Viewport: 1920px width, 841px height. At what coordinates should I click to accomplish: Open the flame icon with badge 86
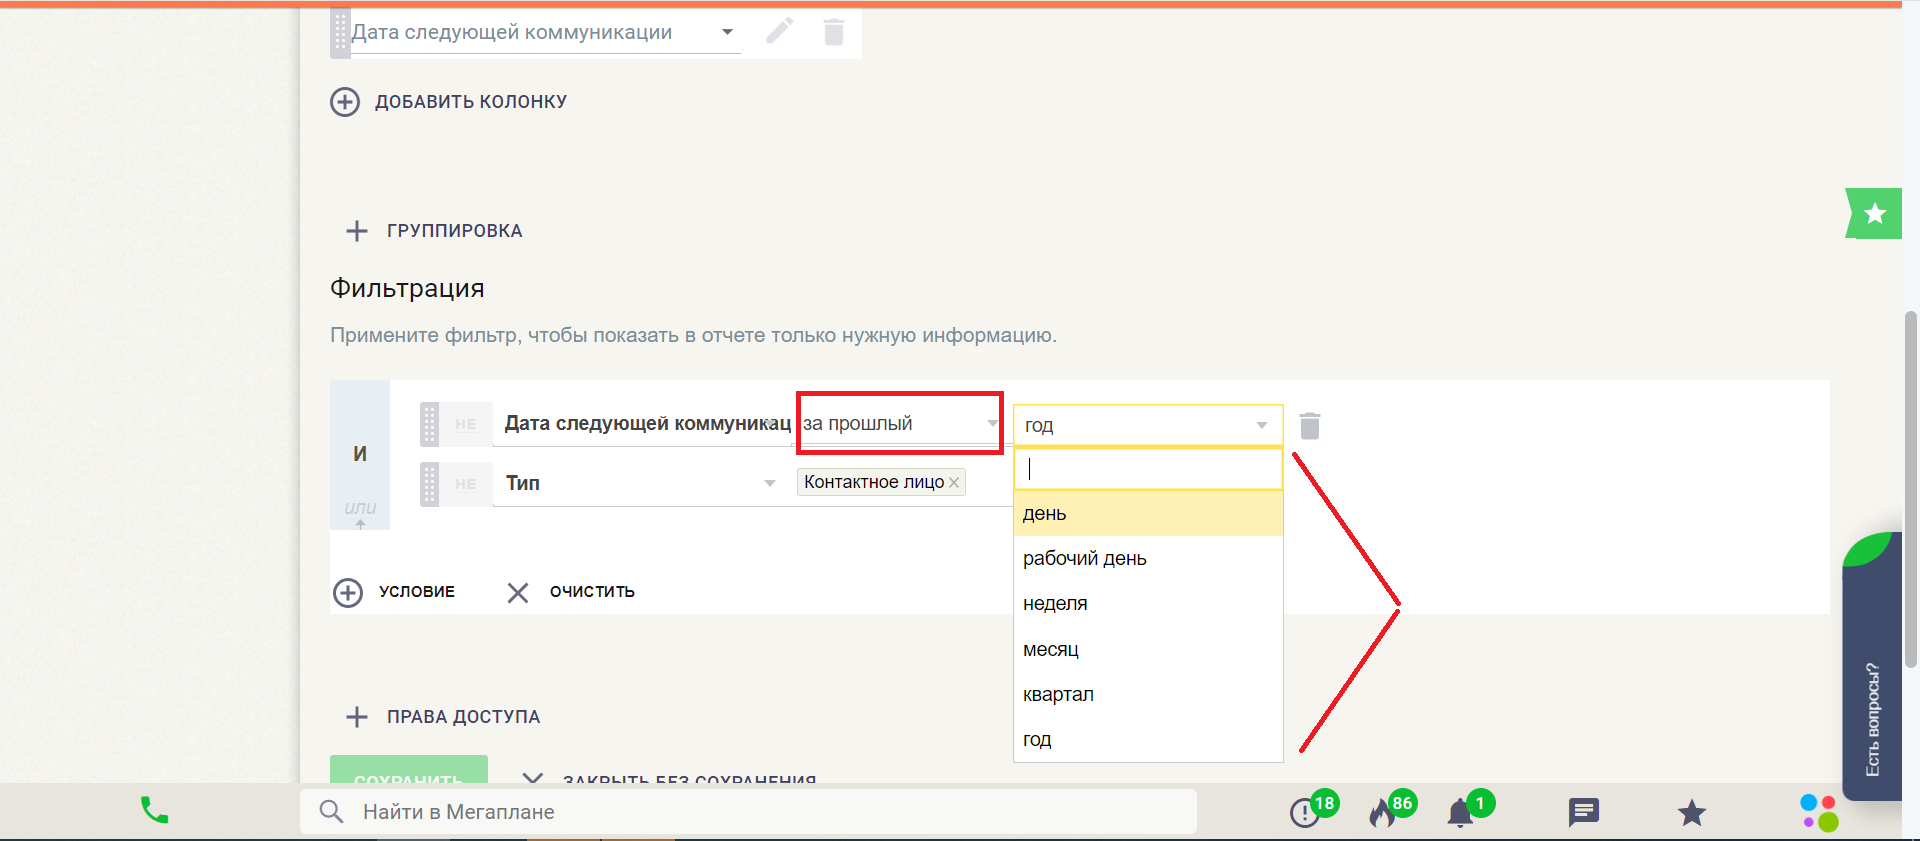1383,812
